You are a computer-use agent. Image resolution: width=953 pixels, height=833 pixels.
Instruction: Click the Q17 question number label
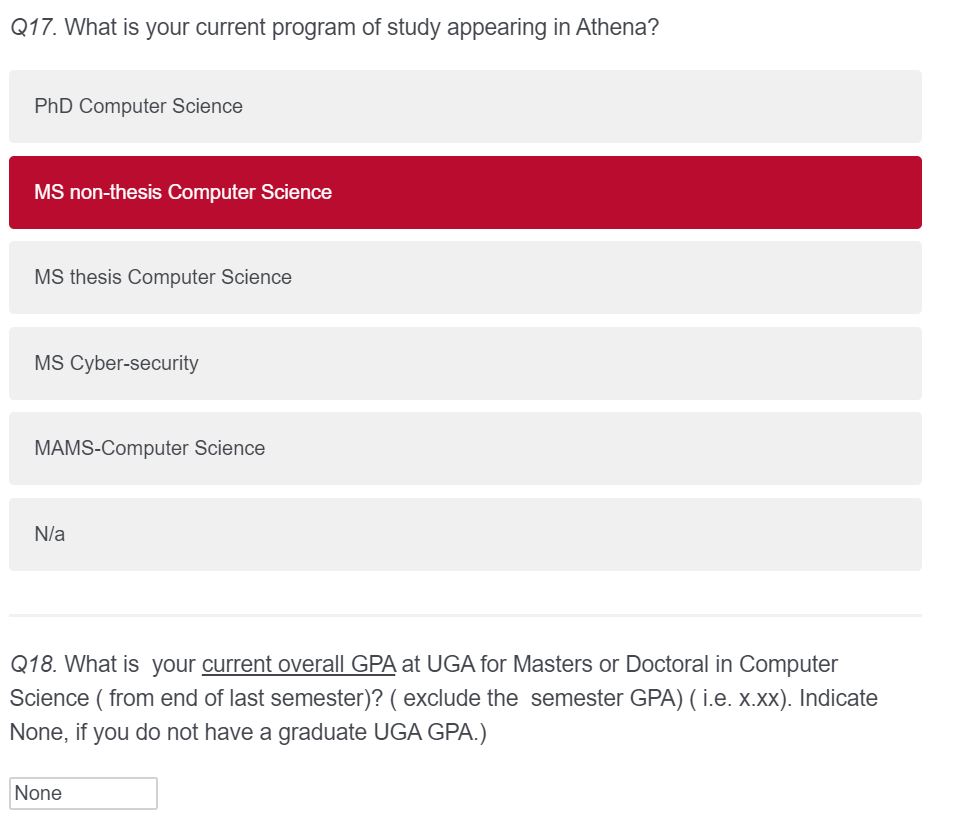[x=33, y=27]
